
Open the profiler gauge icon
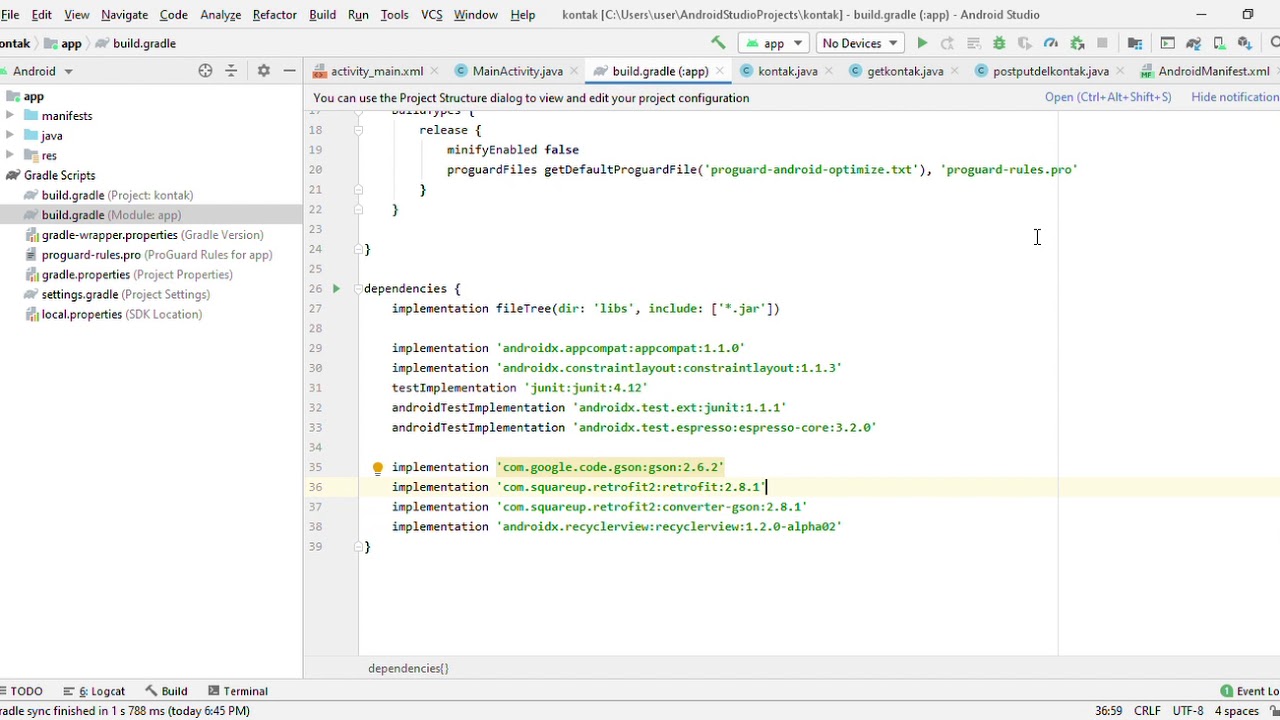(1051, 43)
